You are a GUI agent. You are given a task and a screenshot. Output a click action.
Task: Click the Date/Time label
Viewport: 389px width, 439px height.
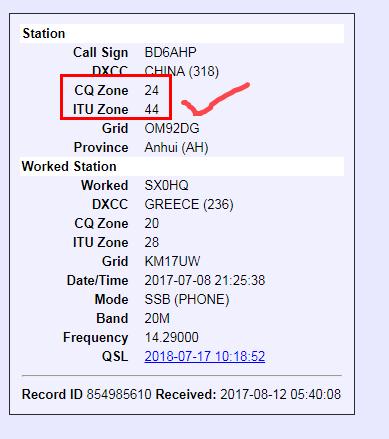[97, 280]
